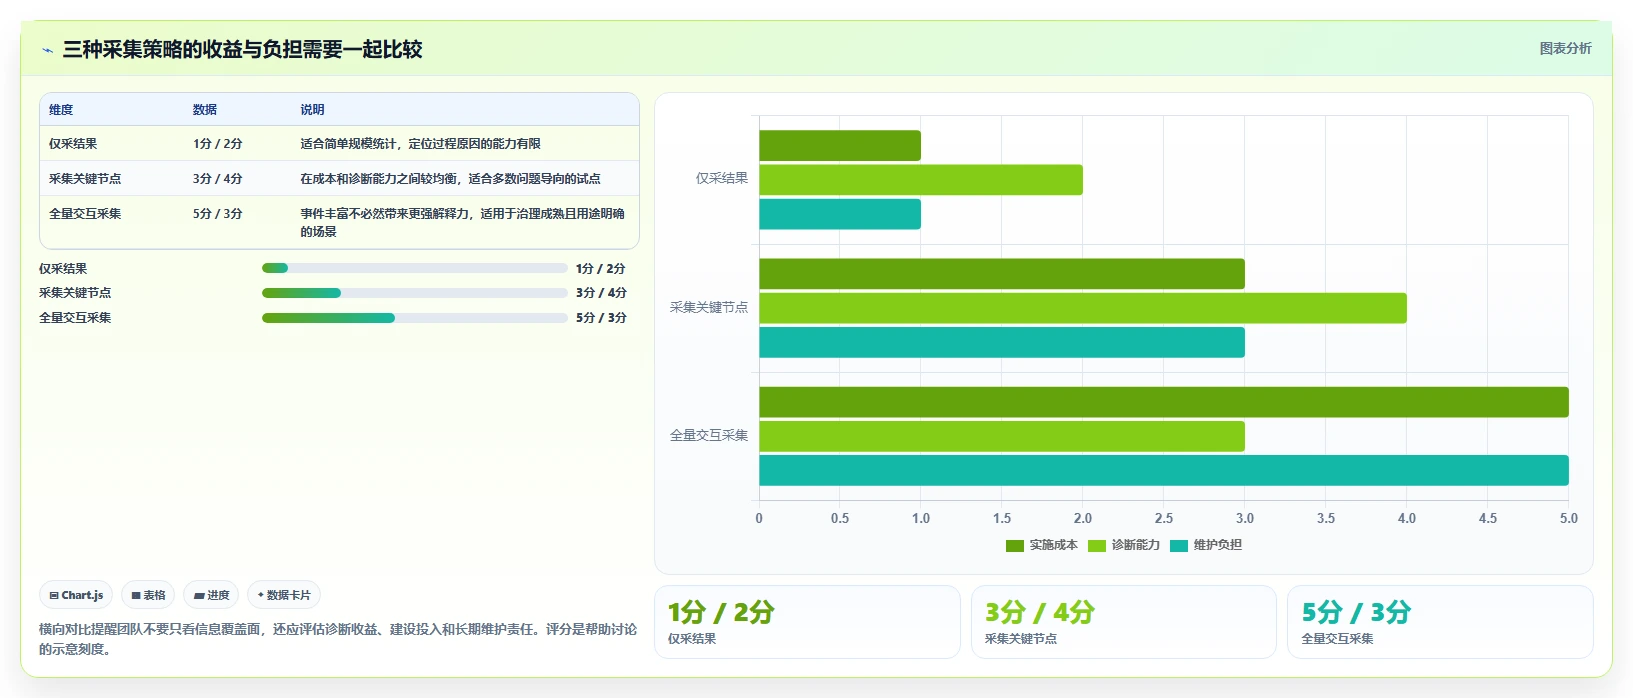
Task: Click the dark green 实施成本 bar for 全量交互采集
Action: point(1164,402)
